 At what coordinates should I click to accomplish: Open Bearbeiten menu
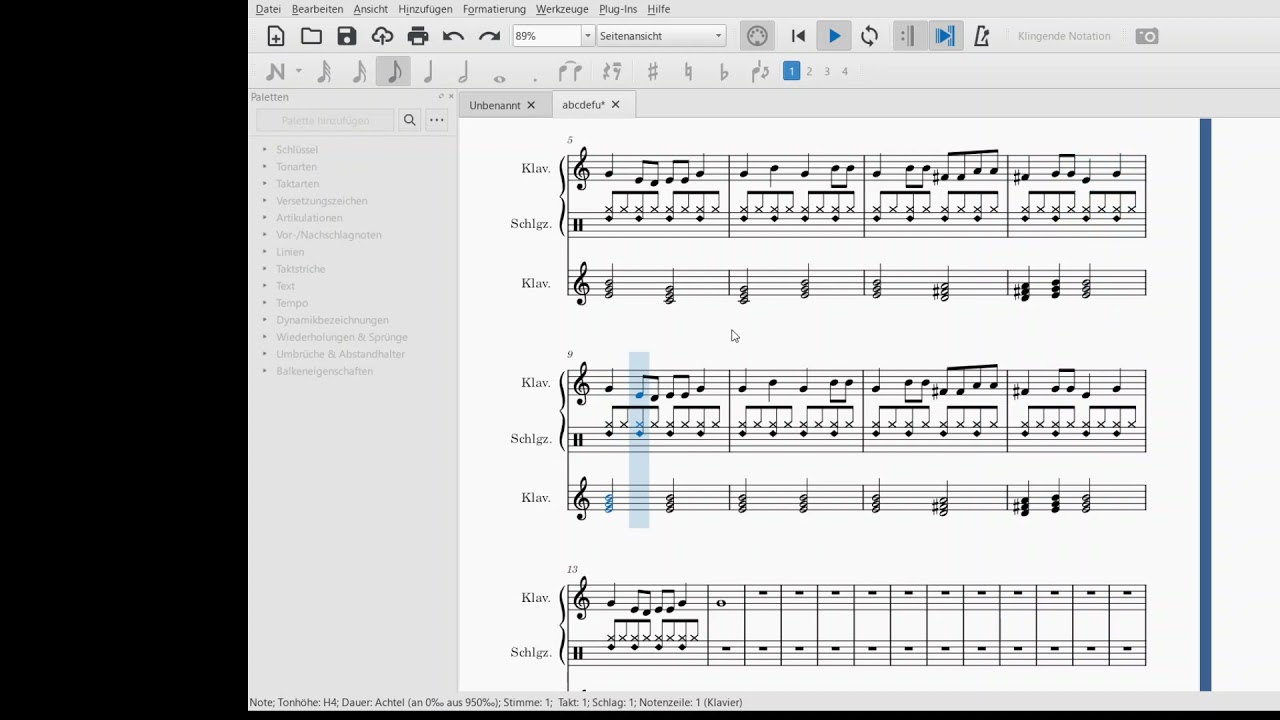317,9
